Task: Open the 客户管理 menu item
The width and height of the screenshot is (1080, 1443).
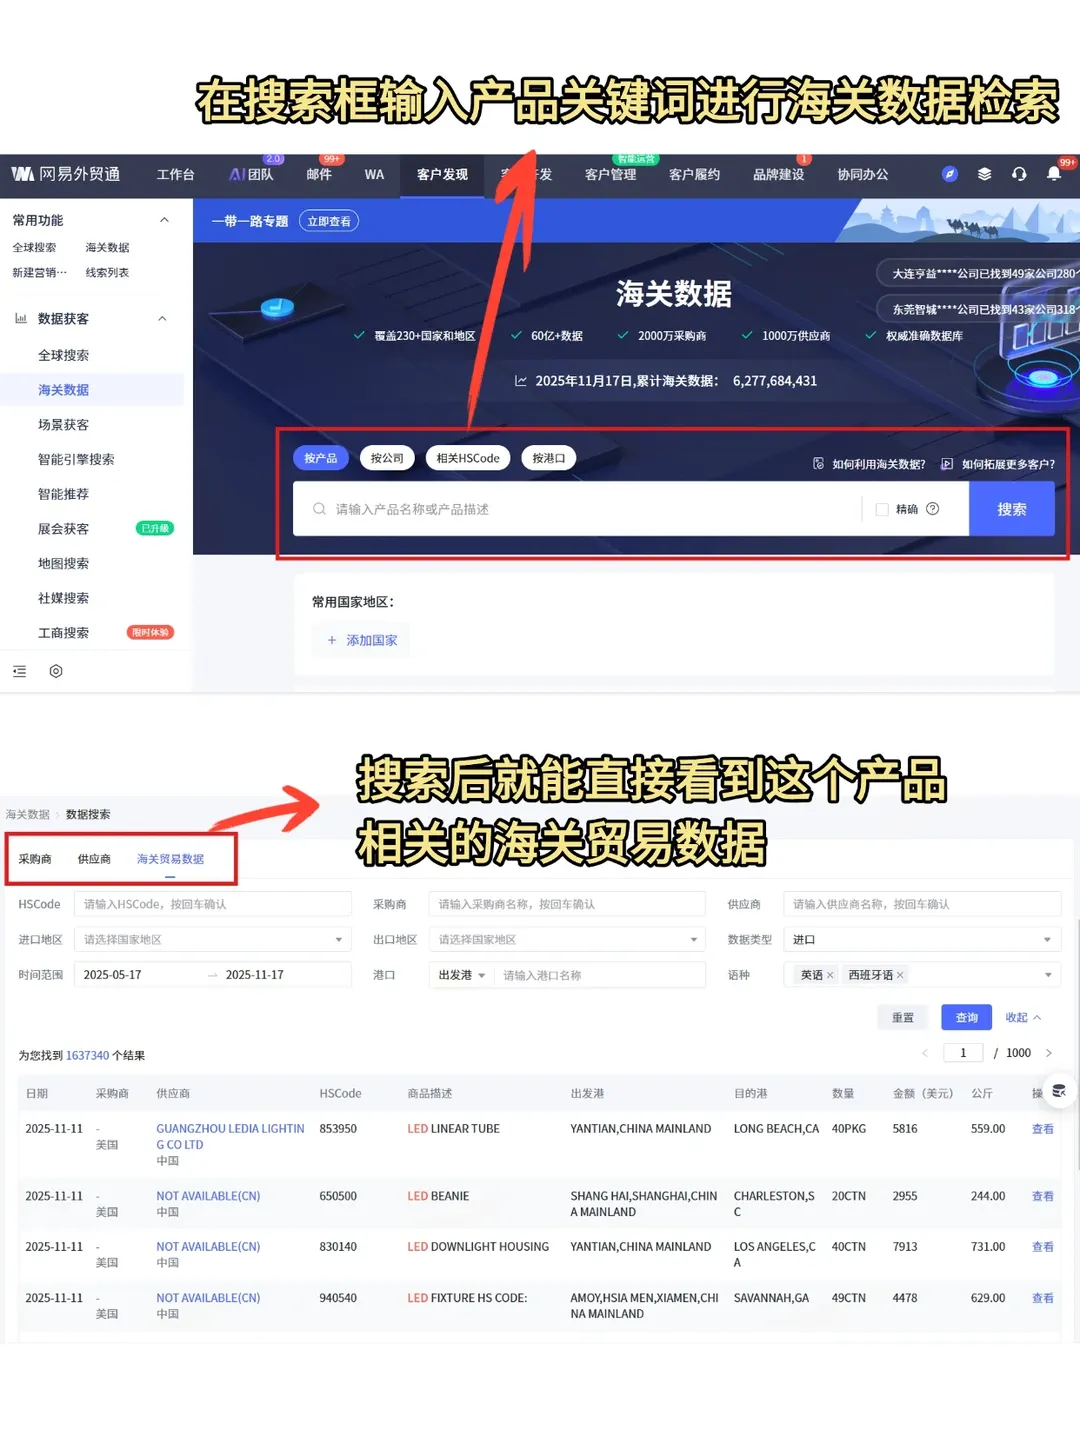Action: [610, 174]
